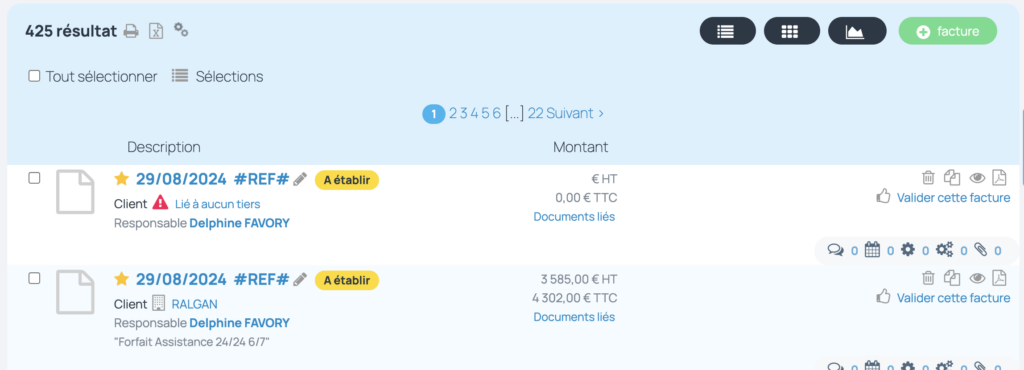Export results to Excel spreadsheet
The image size is (1024, 370).
[155, 31]
